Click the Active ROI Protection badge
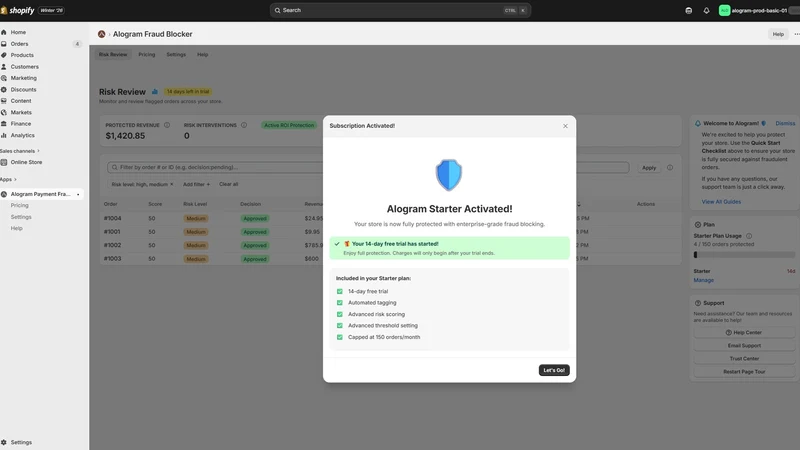This screenshot has height=450, width=800. 289,125
